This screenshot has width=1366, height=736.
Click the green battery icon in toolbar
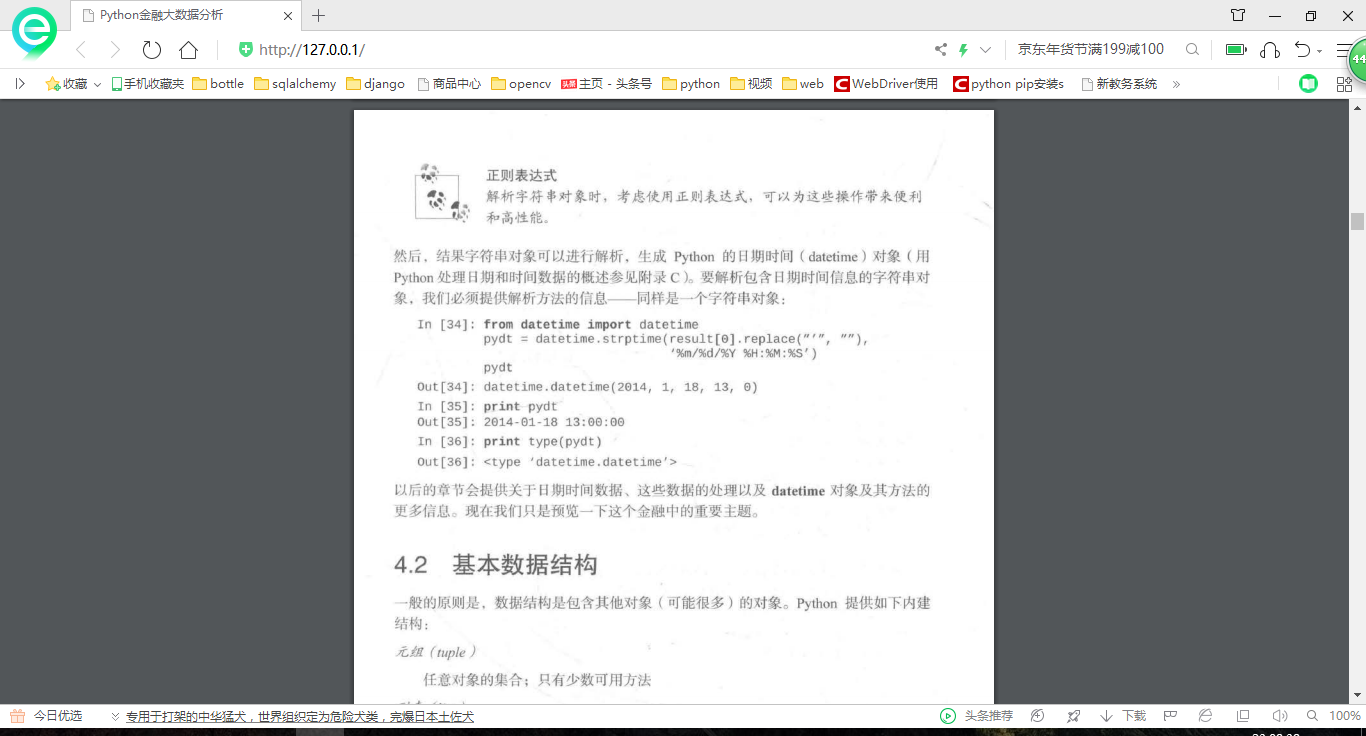[1236, 49]
